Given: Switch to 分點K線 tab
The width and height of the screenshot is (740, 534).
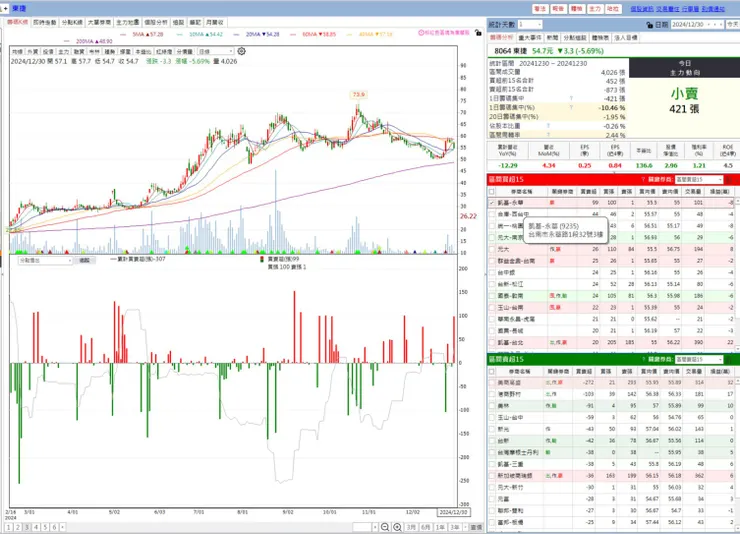Looking at the screenshot, I should [x=72, y=22].
